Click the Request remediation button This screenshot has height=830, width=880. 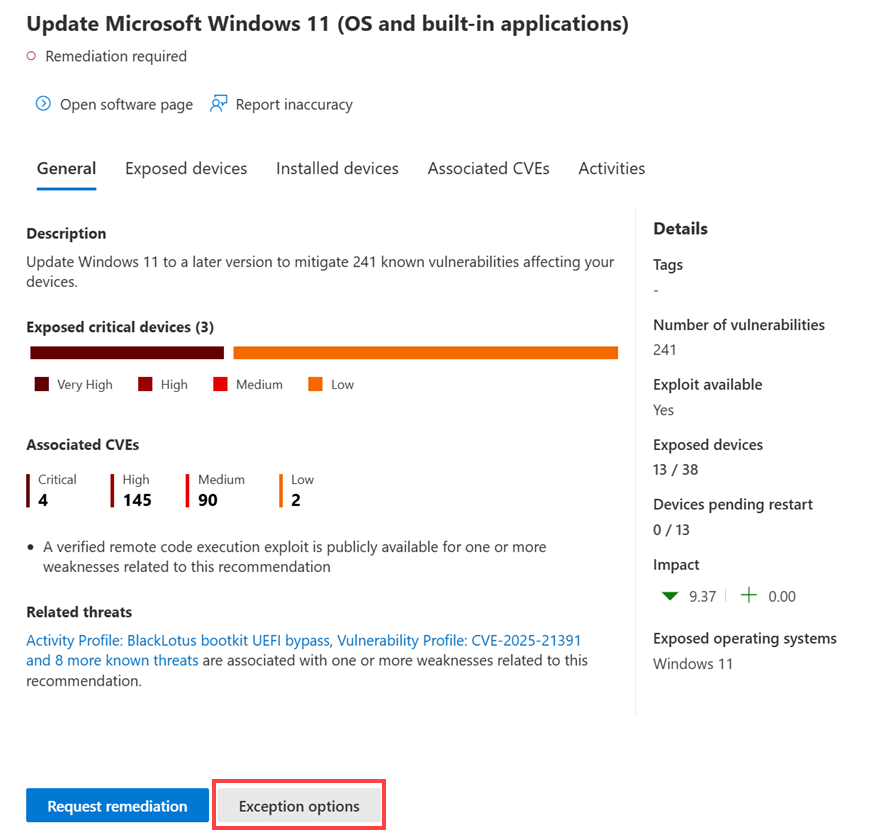click(x=117, y=806)
